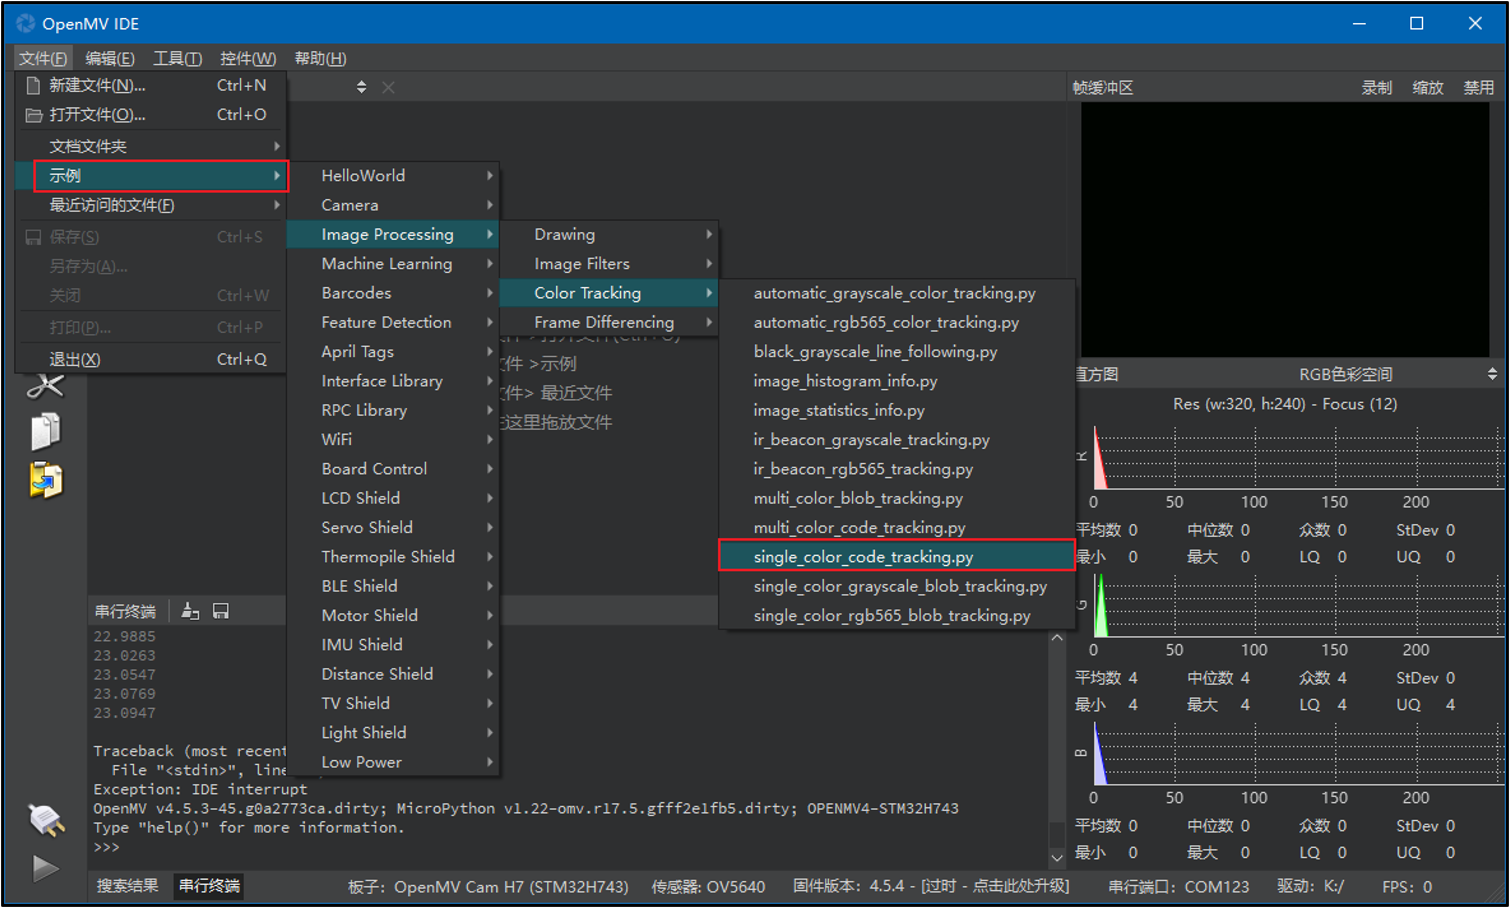The width and height of the screenshot is (1510, 908).
Task: Open the 控件(W) menu
Action: (248, 58)
